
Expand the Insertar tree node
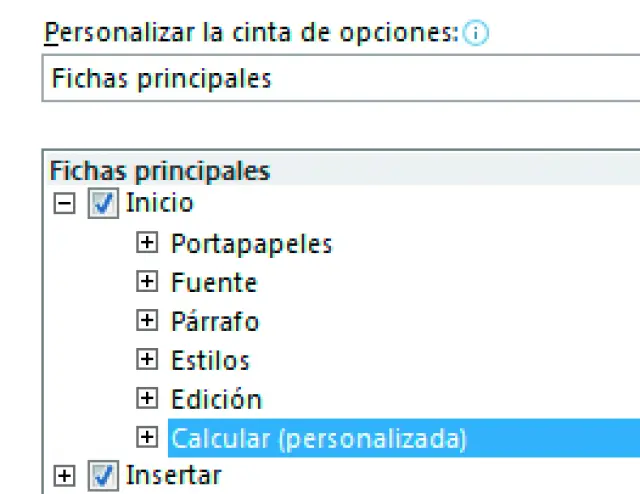65,476
